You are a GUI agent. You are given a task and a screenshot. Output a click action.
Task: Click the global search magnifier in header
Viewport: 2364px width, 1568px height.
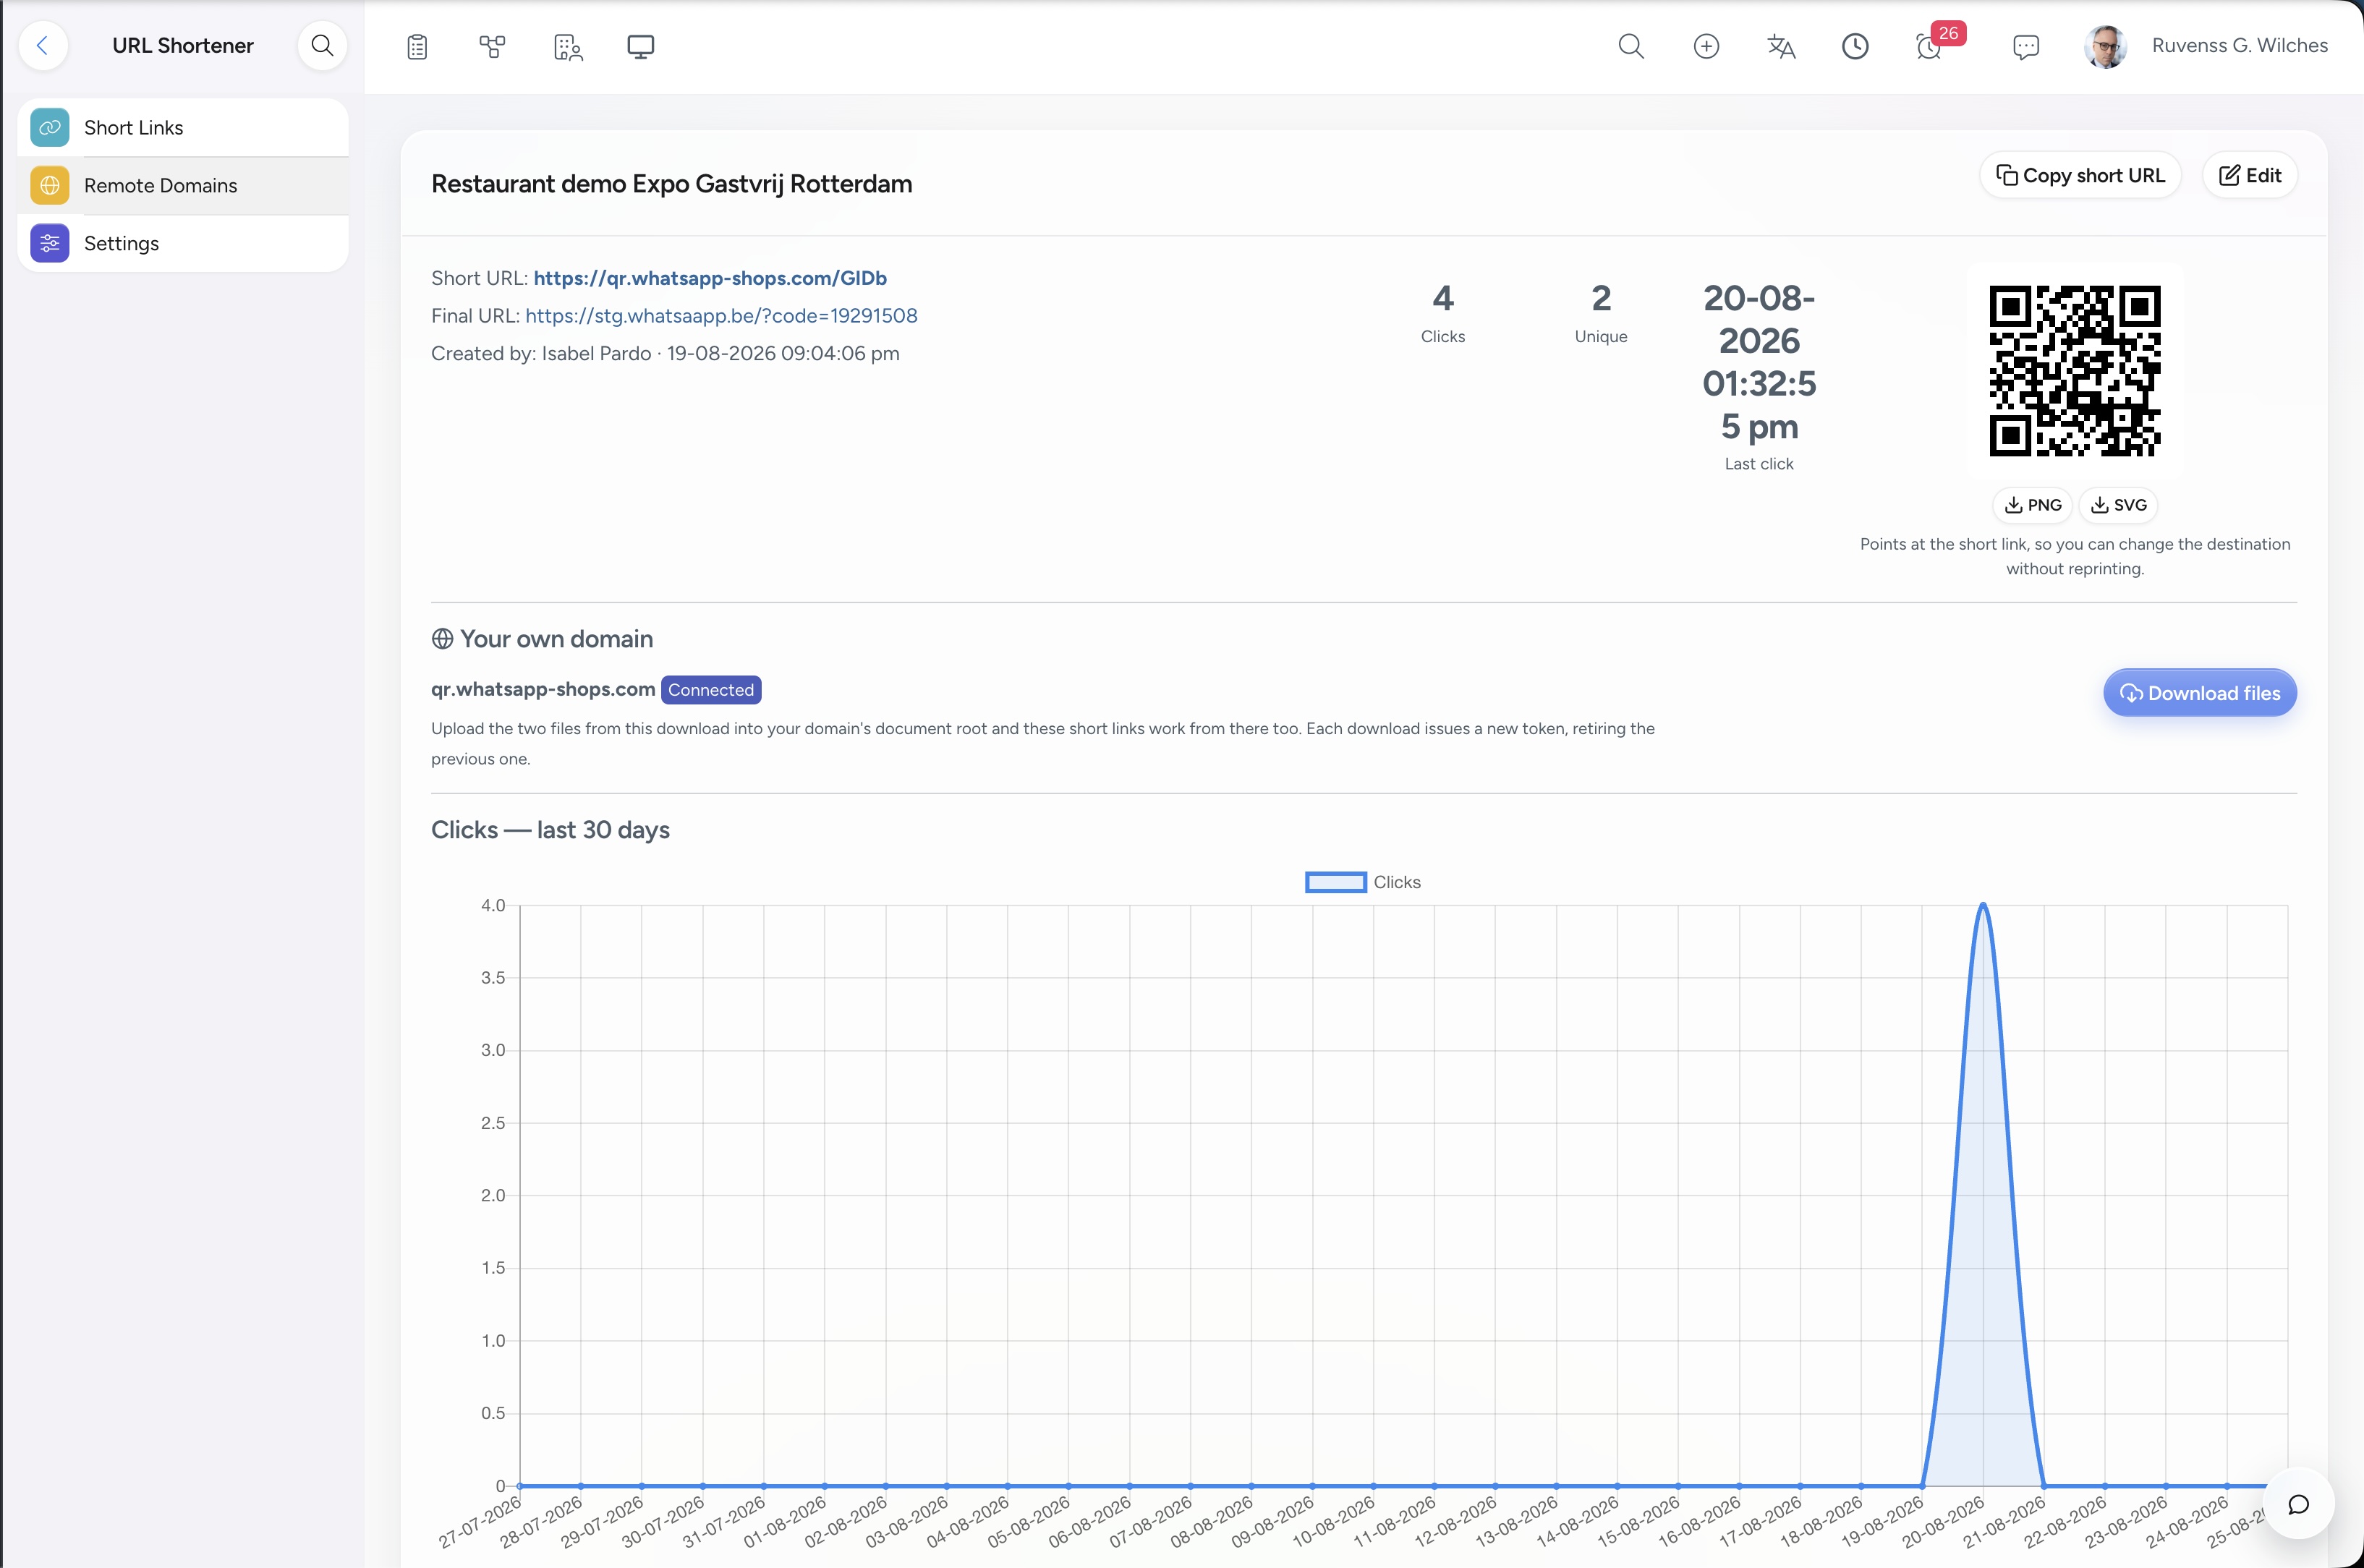1631,46
